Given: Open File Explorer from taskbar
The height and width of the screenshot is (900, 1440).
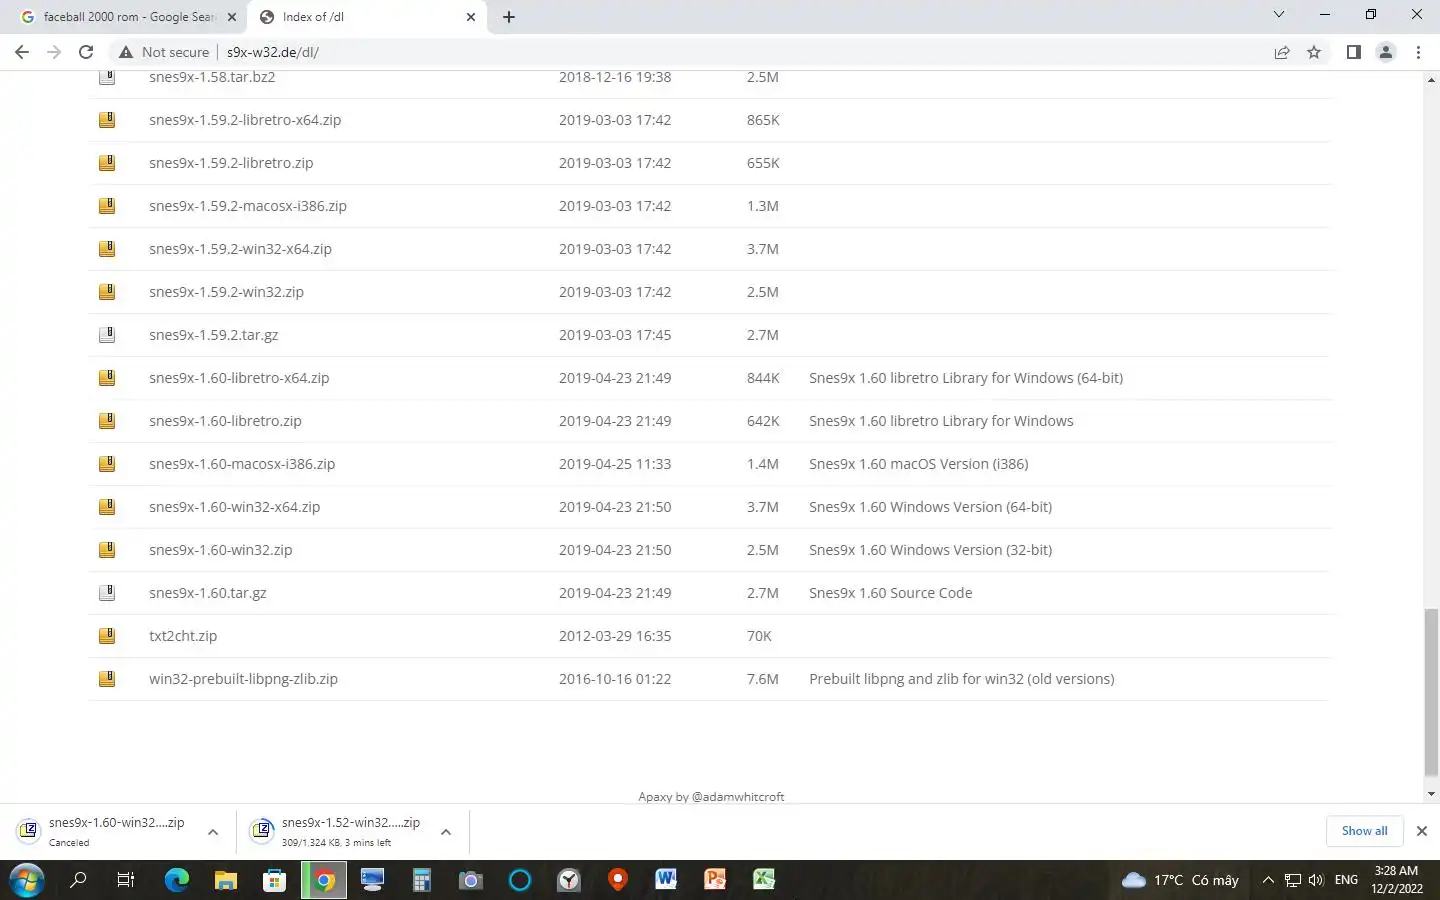Looking at the screenshot, I should (226, 880).
